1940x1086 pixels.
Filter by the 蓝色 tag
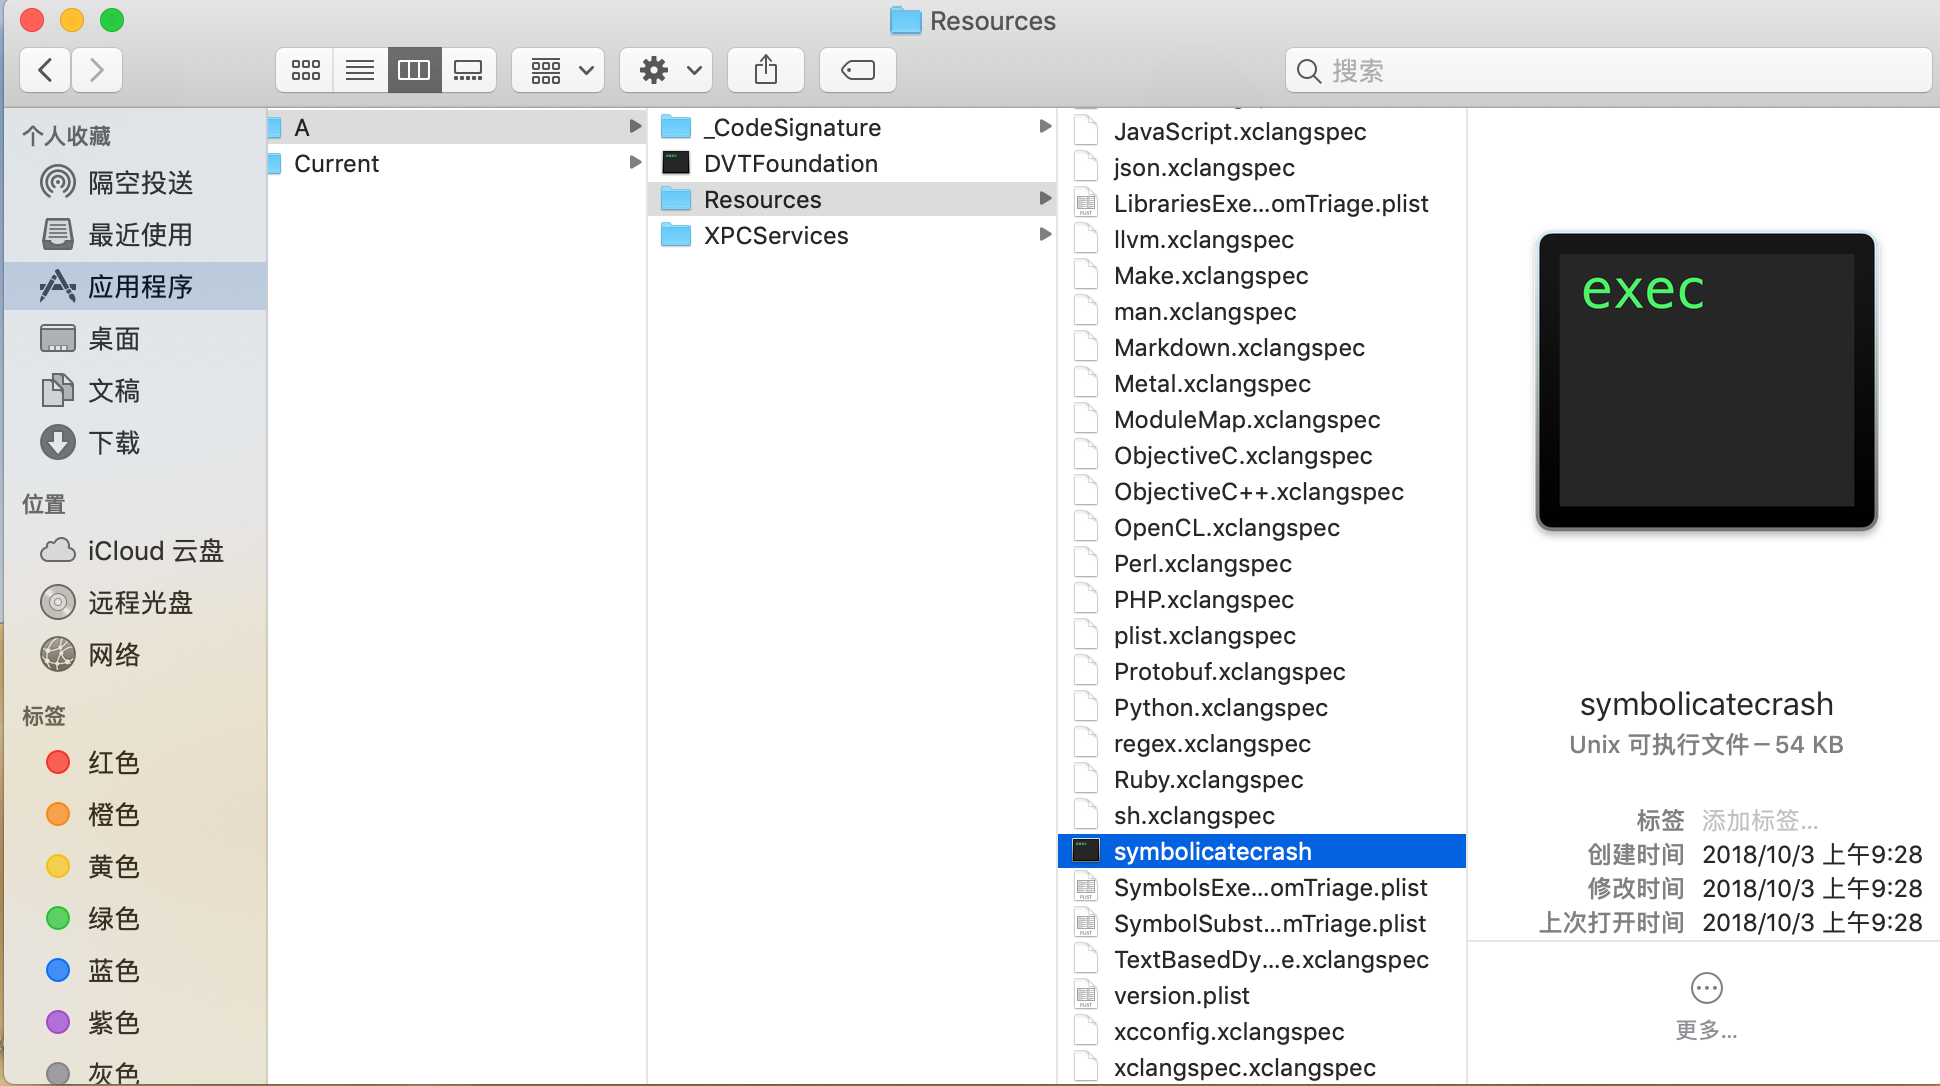click(x=135, y=970)
